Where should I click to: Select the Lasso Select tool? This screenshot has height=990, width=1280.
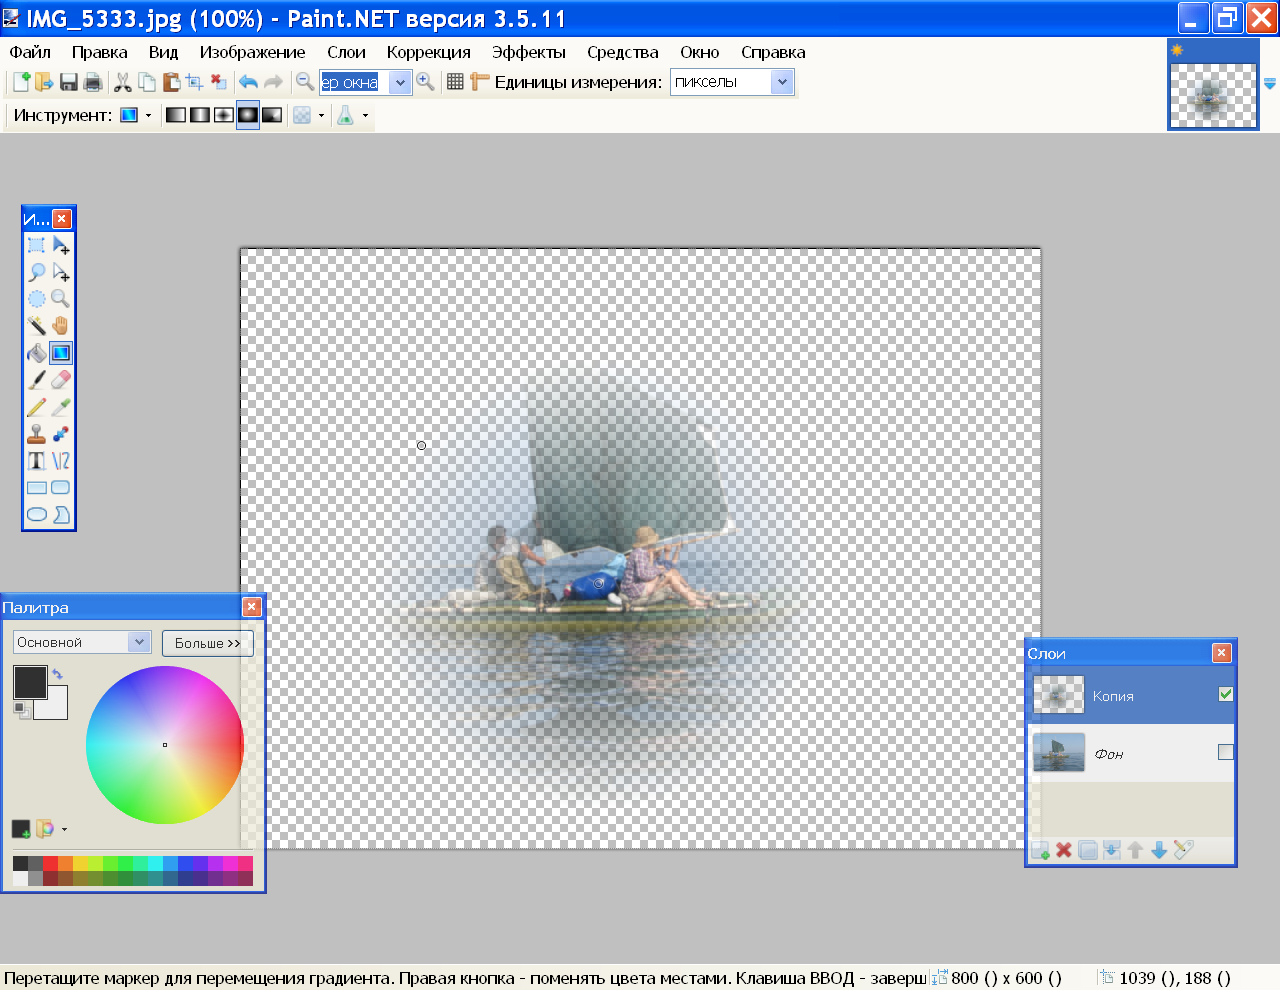(37, 272)
